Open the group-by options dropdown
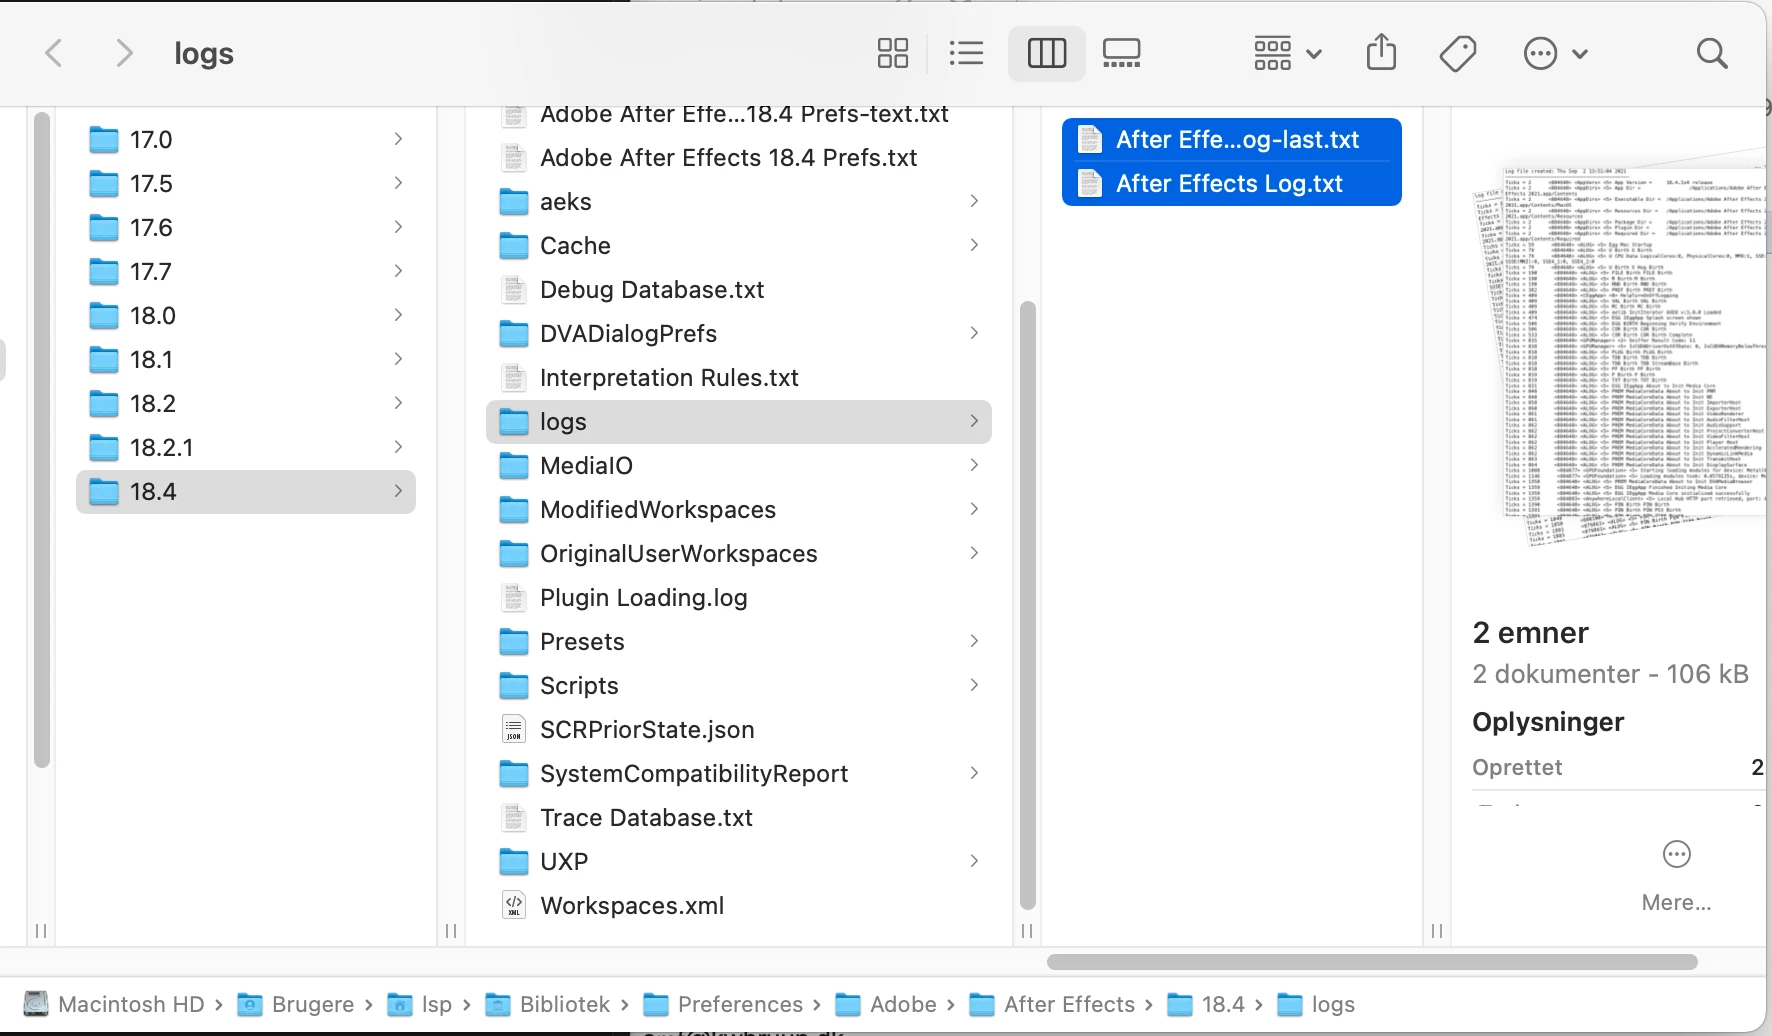 coord(1288,53)
